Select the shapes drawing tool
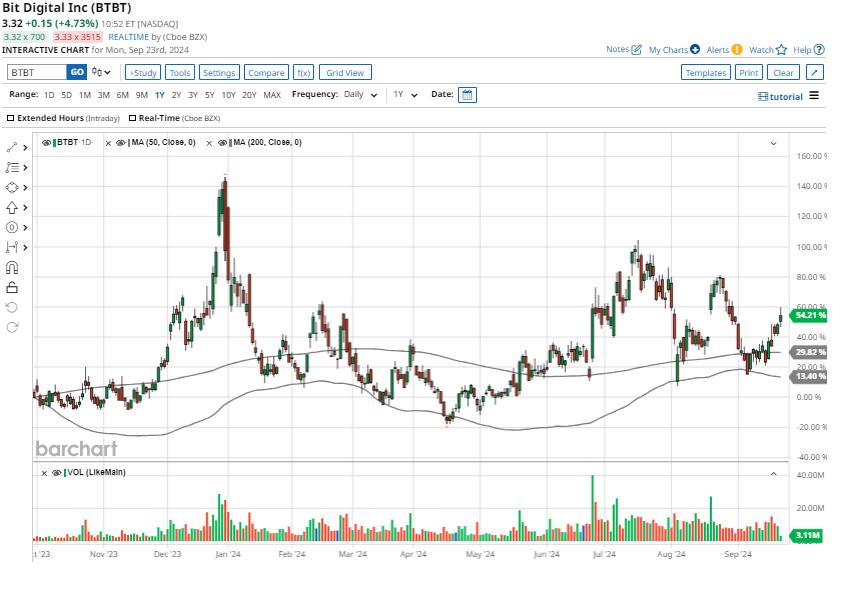 click(11, 187)
